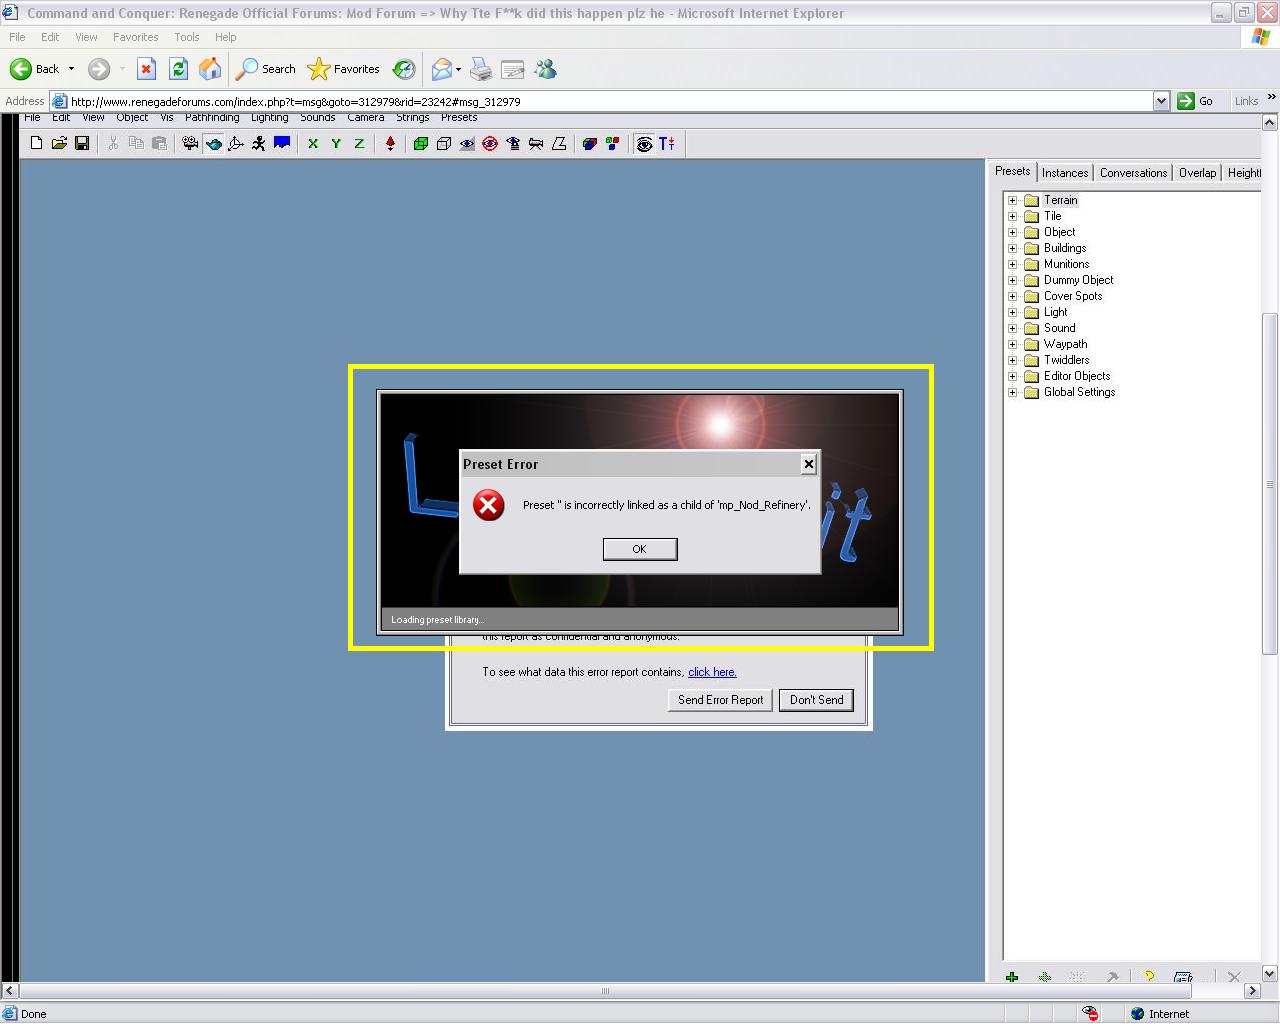Click the address URL field
This screenshot has width=1280, height=1024.
tap(600, 101)
